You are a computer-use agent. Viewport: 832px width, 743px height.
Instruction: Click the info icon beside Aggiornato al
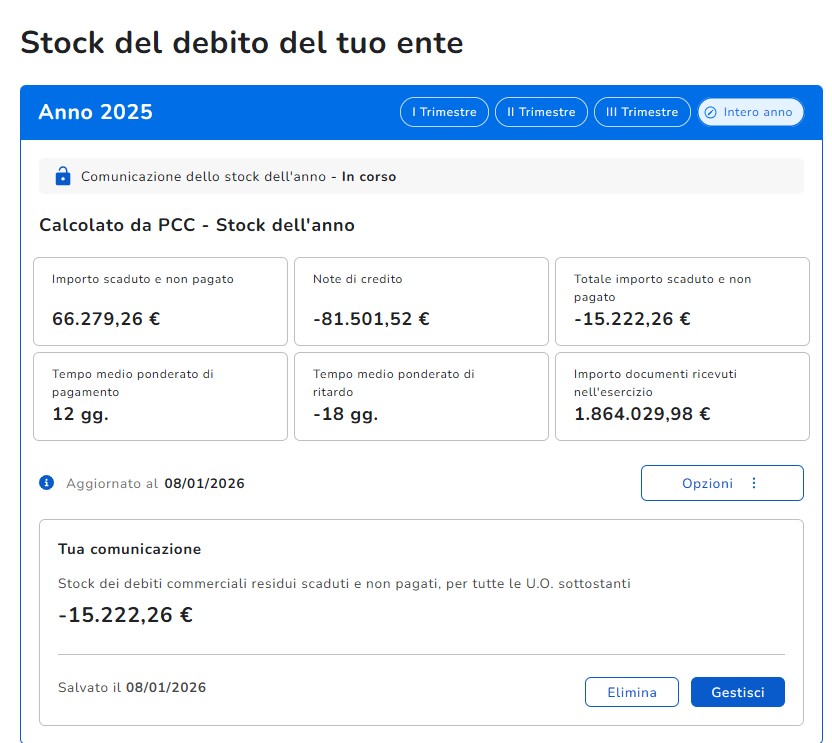pos(46,483)
